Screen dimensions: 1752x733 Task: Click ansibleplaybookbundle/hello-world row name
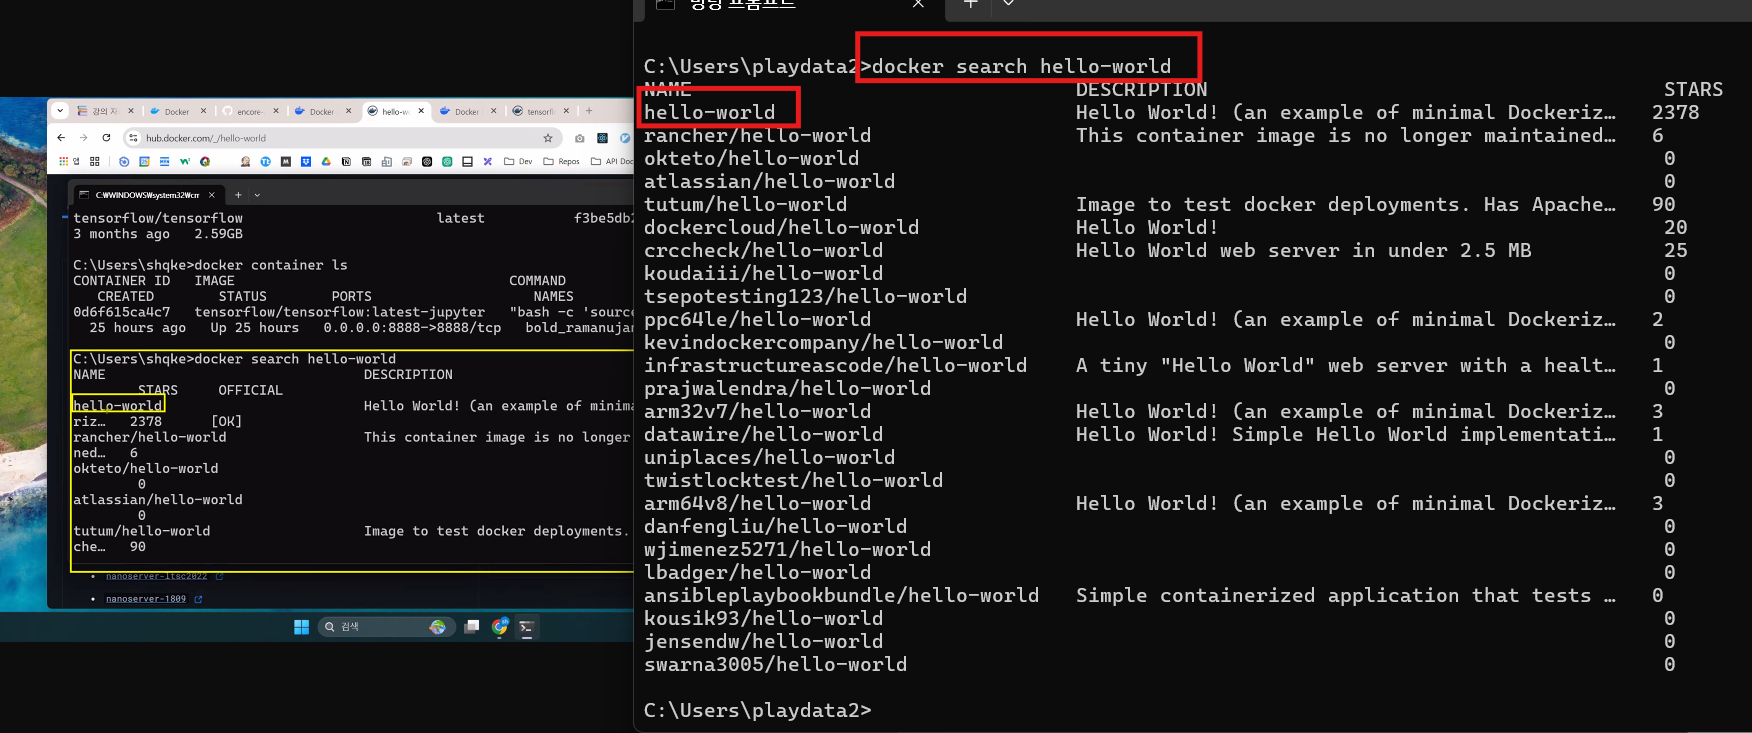pyautogui.click(x=841, y=595)
